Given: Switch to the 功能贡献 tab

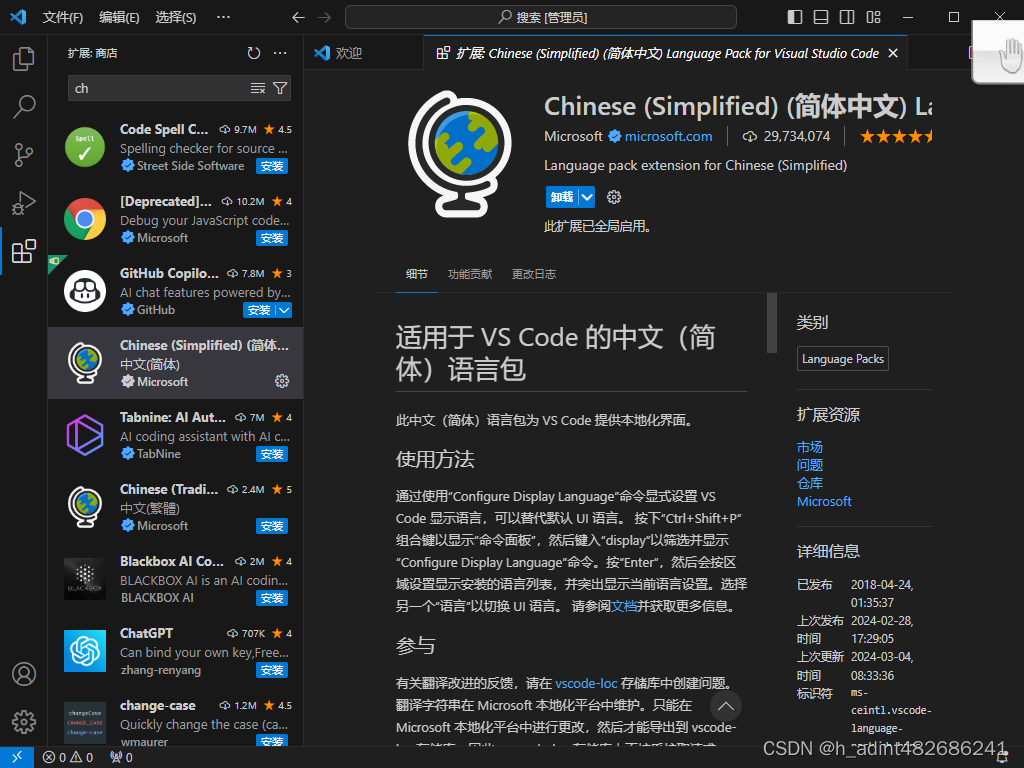Looking at the screenshot, I should click(470, 274).
